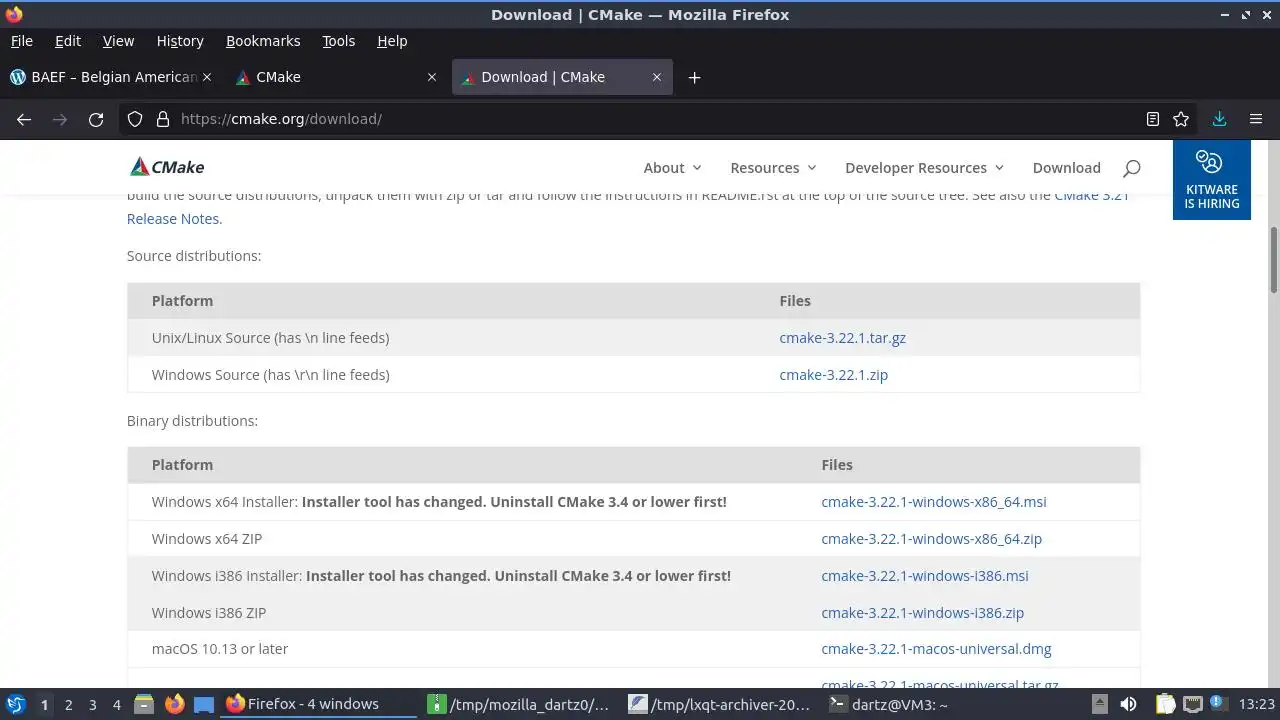Viewport: 1280px width, 720px height.
Task: Open the History menu
Action: click(180, 41)
